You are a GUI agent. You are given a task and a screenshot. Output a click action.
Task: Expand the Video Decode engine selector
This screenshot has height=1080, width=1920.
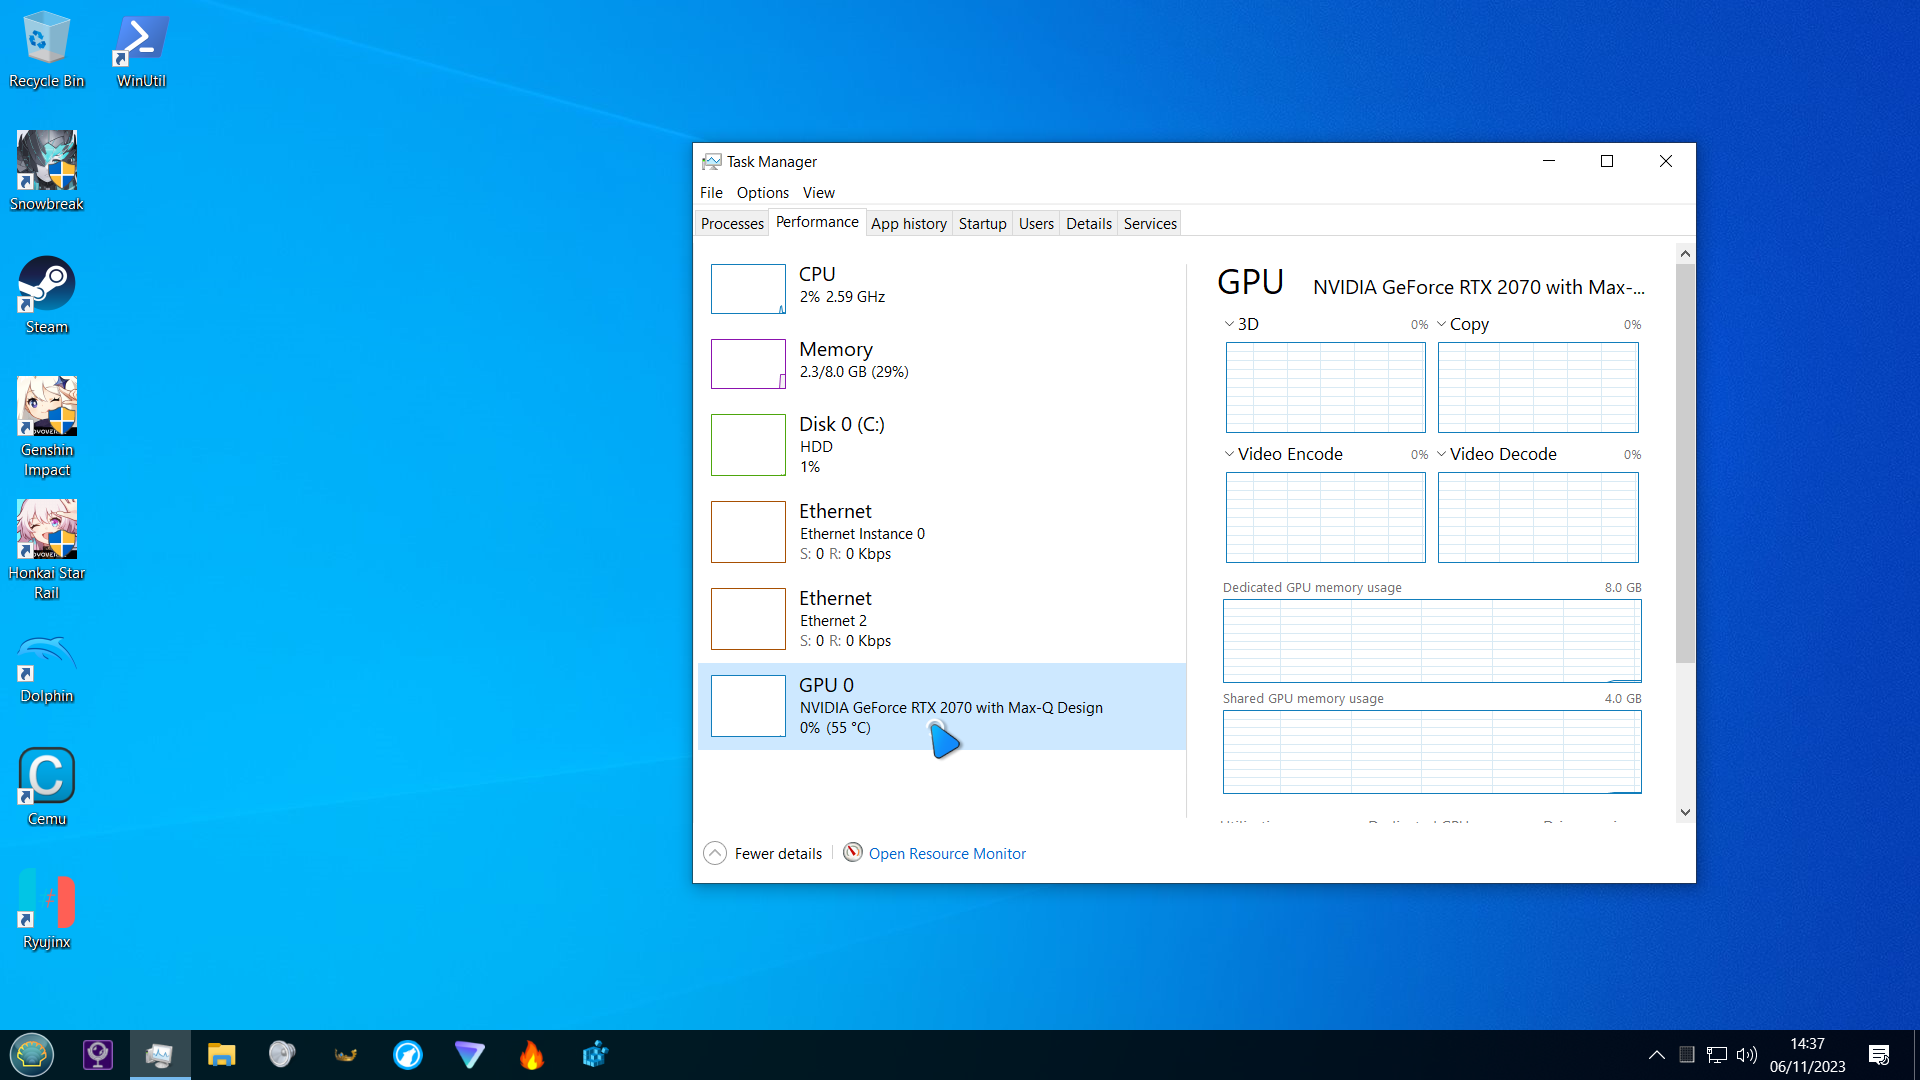point(1441,454)
